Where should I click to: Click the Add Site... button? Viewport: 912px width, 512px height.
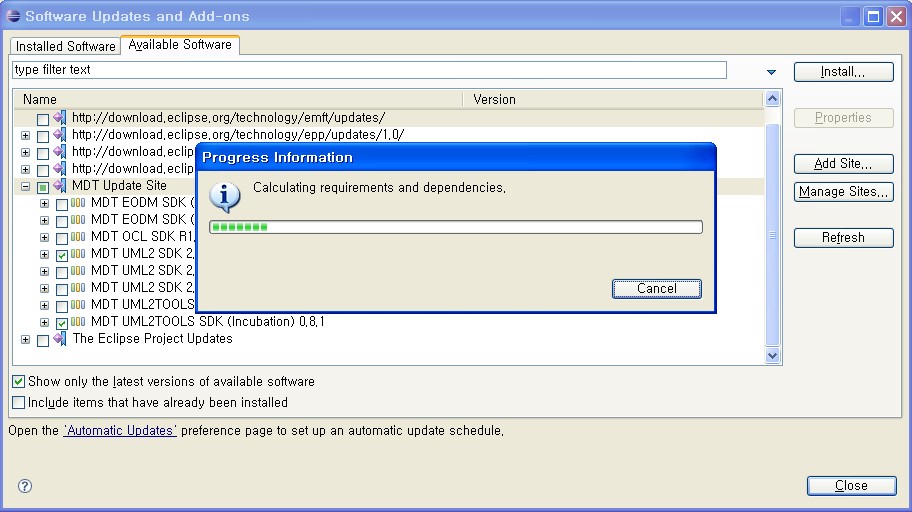[843, 164]
